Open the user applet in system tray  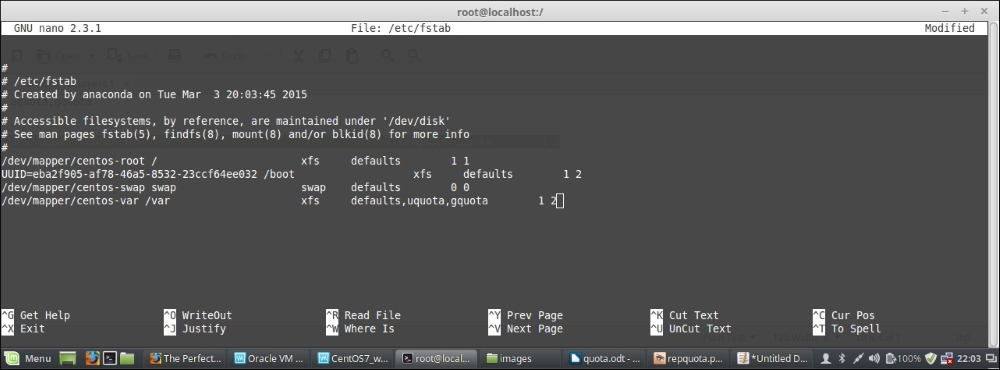[826, 359]
